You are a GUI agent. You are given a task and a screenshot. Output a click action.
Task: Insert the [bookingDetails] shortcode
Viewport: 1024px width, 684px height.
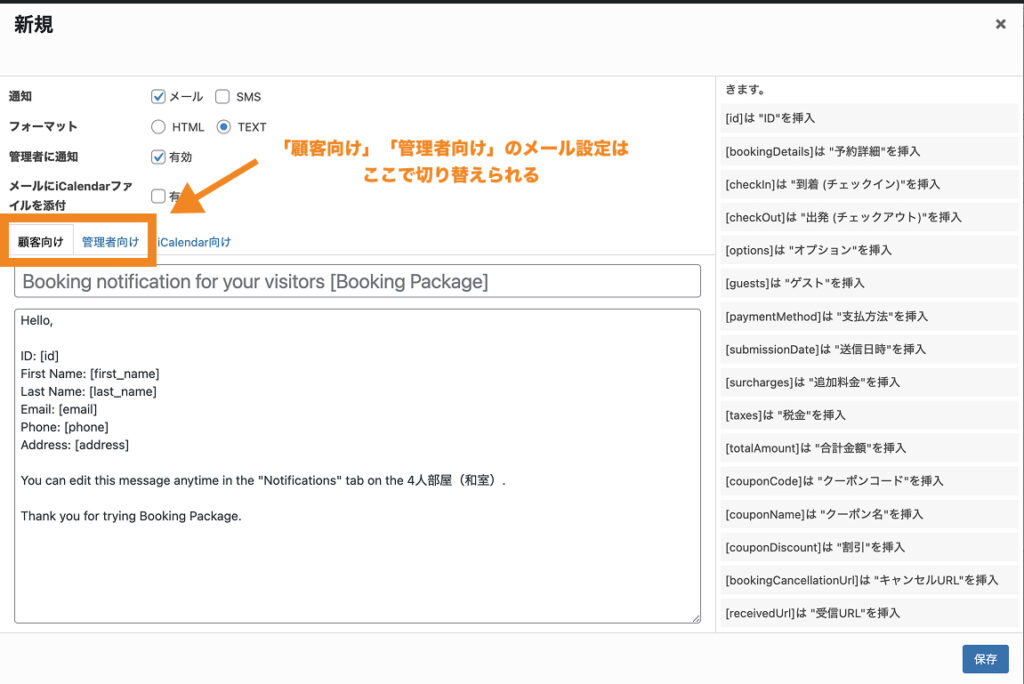[868, 151]
